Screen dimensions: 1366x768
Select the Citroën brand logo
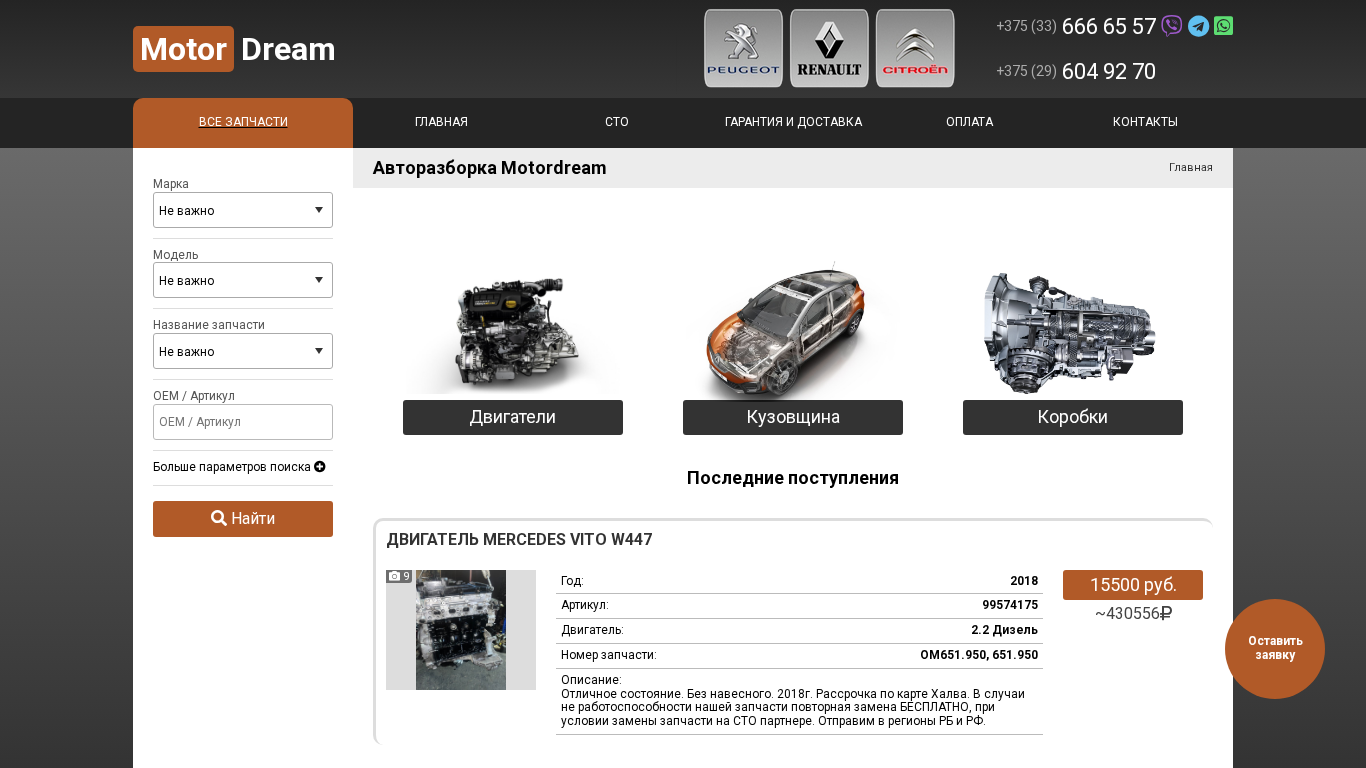point(915,49)
